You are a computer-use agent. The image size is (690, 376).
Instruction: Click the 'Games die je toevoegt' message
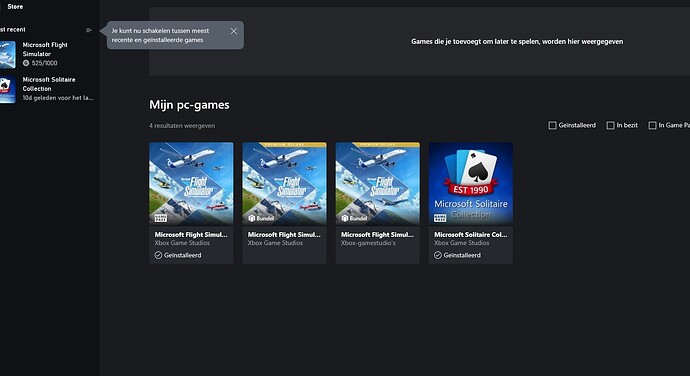coord(517,41)
